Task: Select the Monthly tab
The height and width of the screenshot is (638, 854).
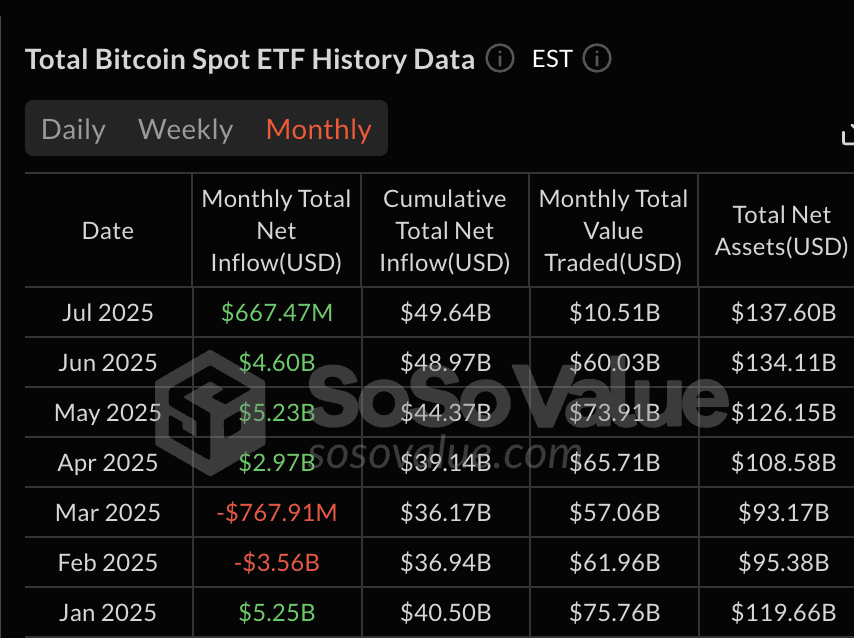Action: click(319, 130)
